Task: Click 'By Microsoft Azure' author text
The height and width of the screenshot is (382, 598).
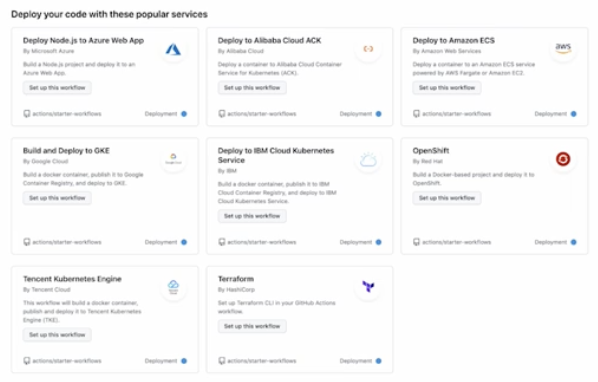Action: (x=48, y=51)
